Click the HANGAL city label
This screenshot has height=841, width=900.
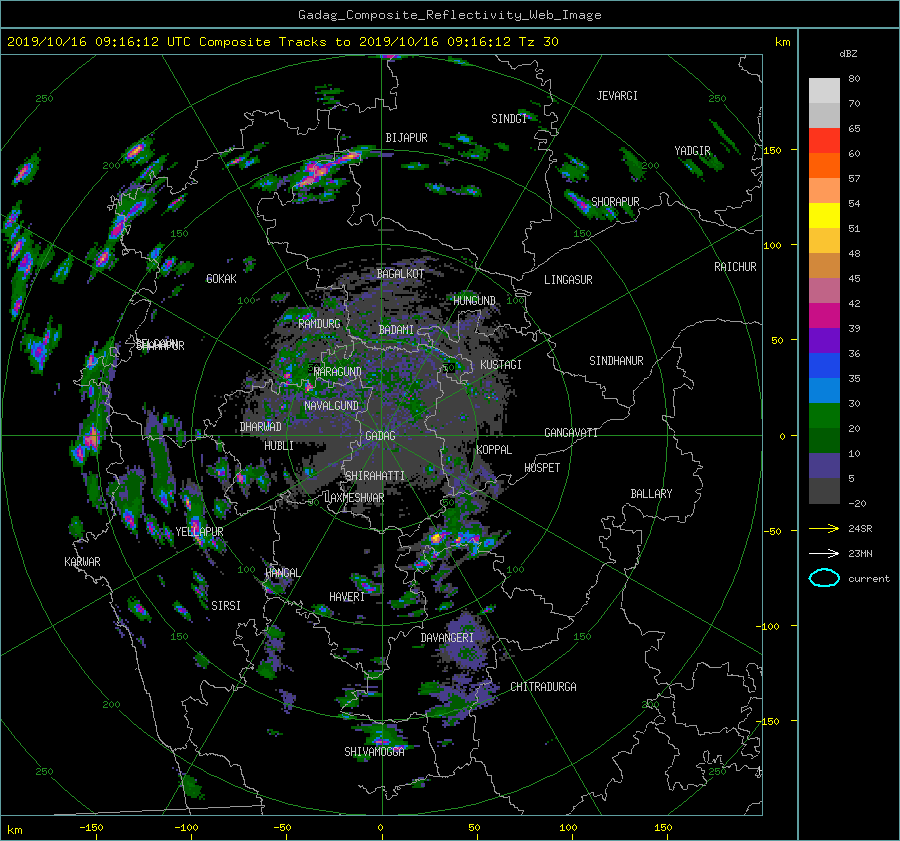click(282, 573)
